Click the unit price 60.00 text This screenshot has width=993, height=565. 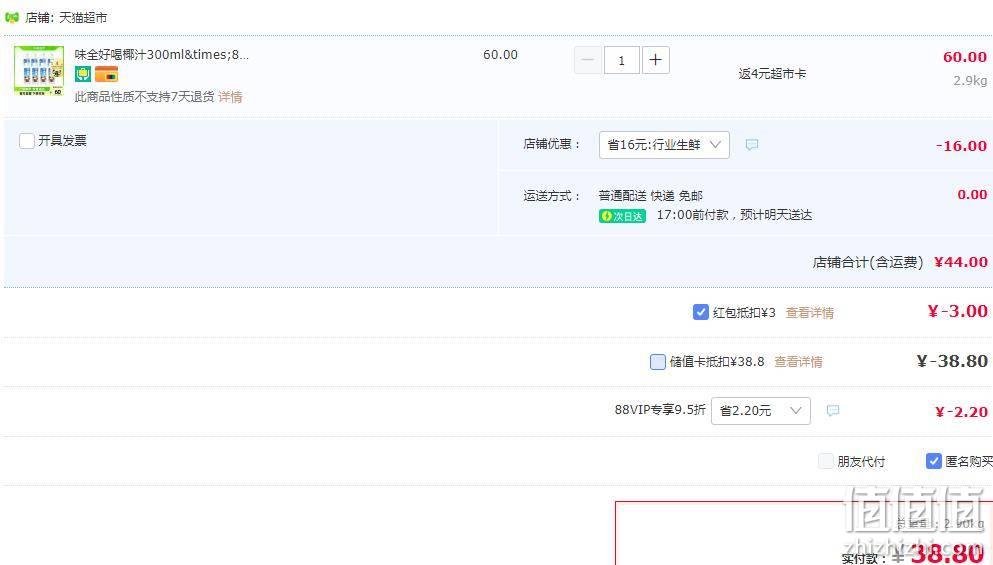pyautogui.click(x=500, y=55)
